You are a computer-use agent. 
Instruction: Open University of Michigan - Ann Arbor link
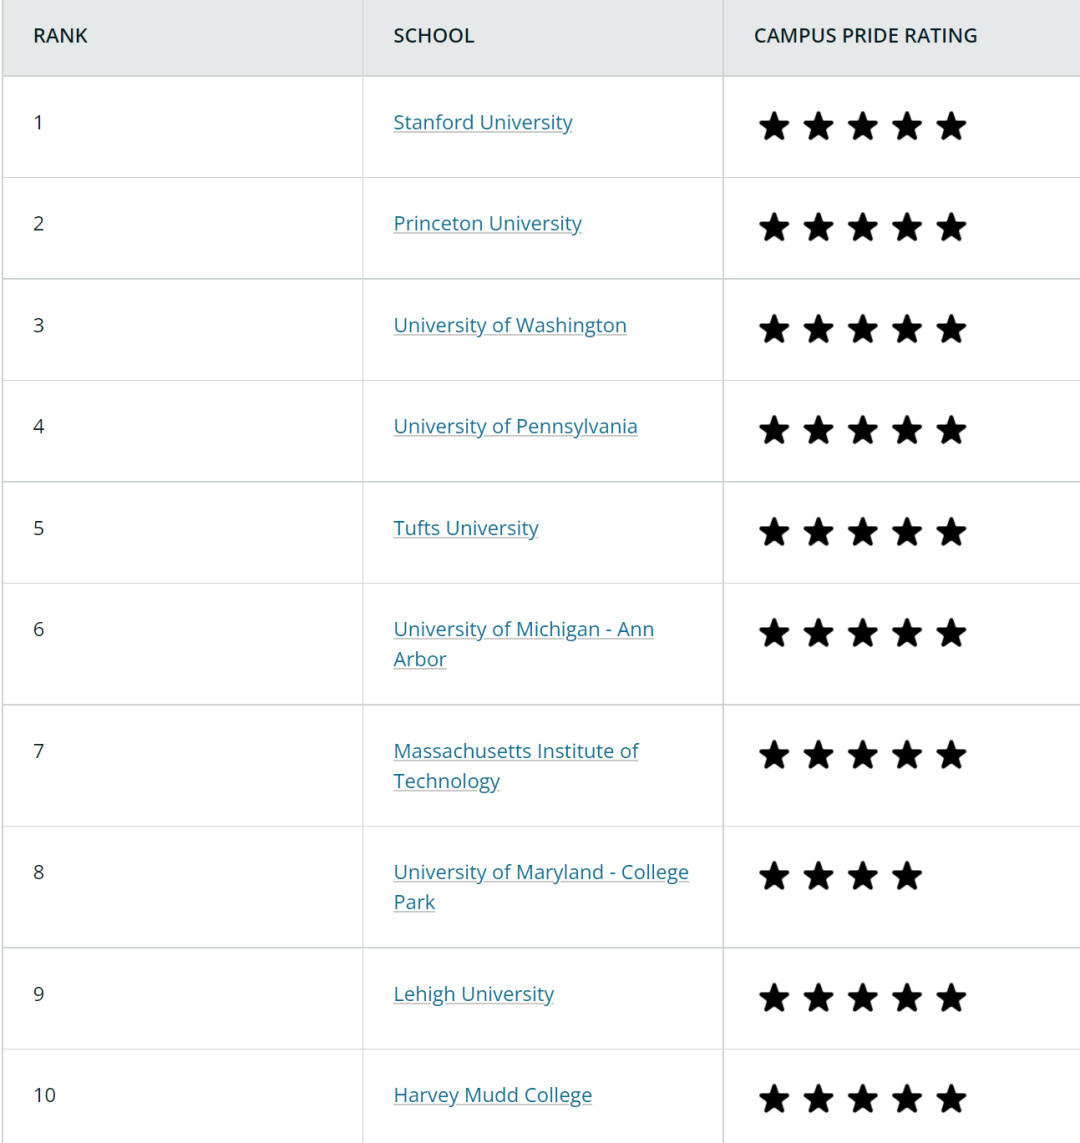click(x=523, y=644)
